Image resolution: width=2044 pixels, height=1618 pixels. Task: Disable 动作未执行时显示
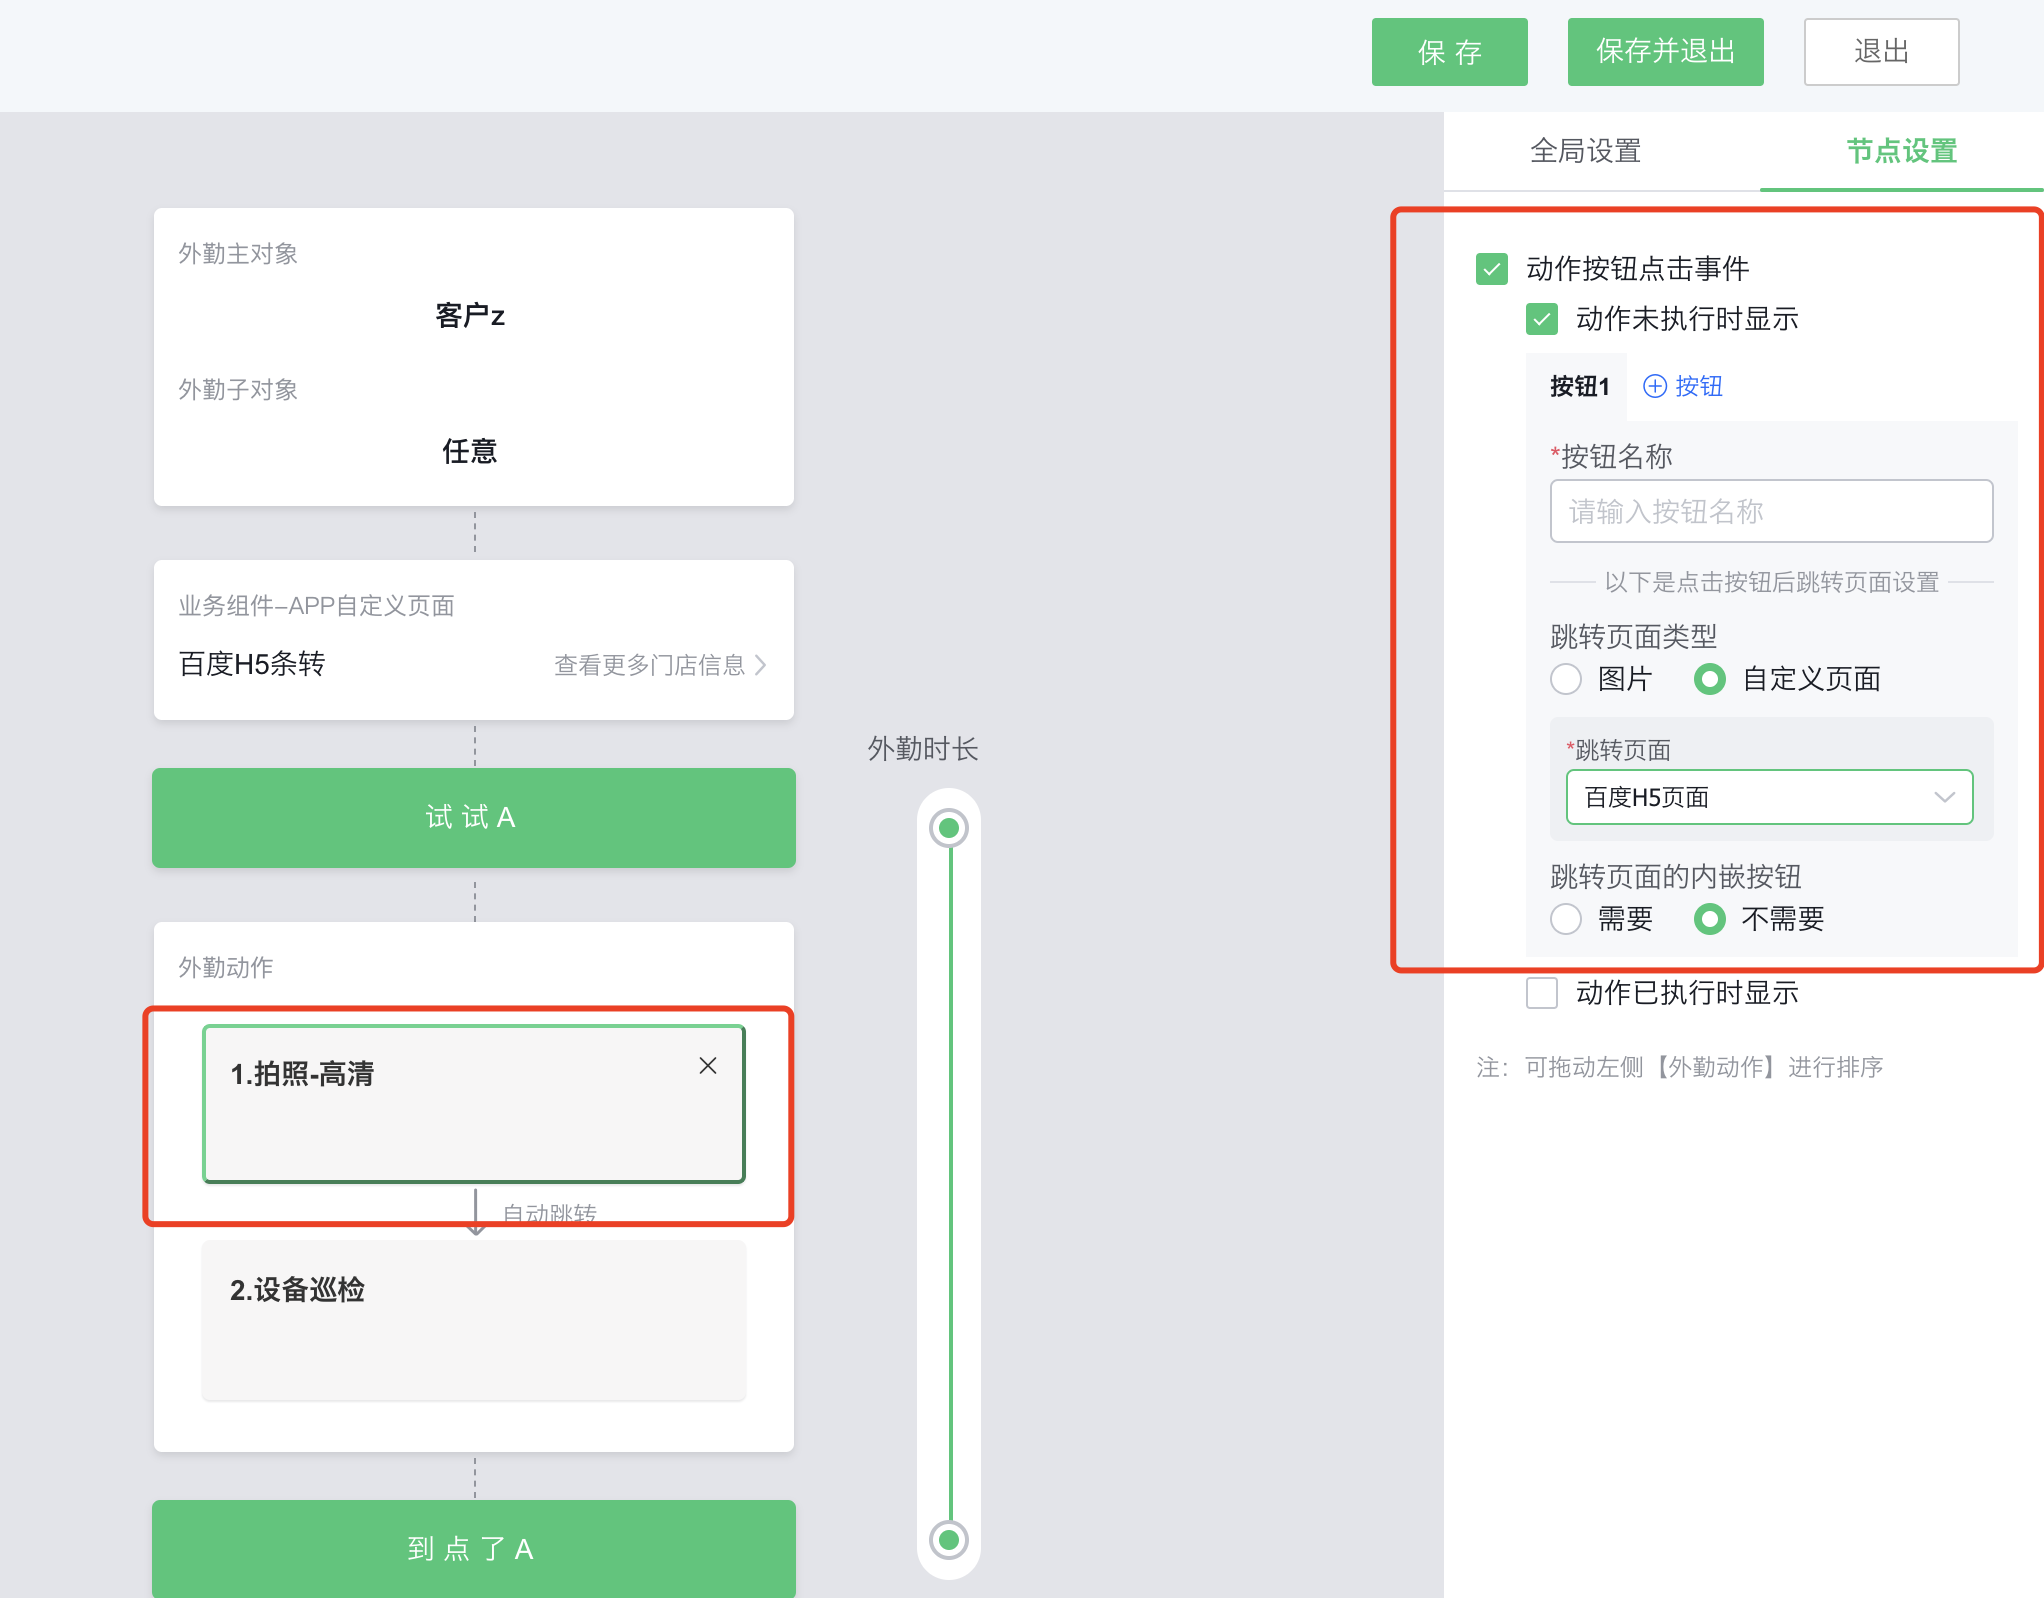pos(1541,320)
